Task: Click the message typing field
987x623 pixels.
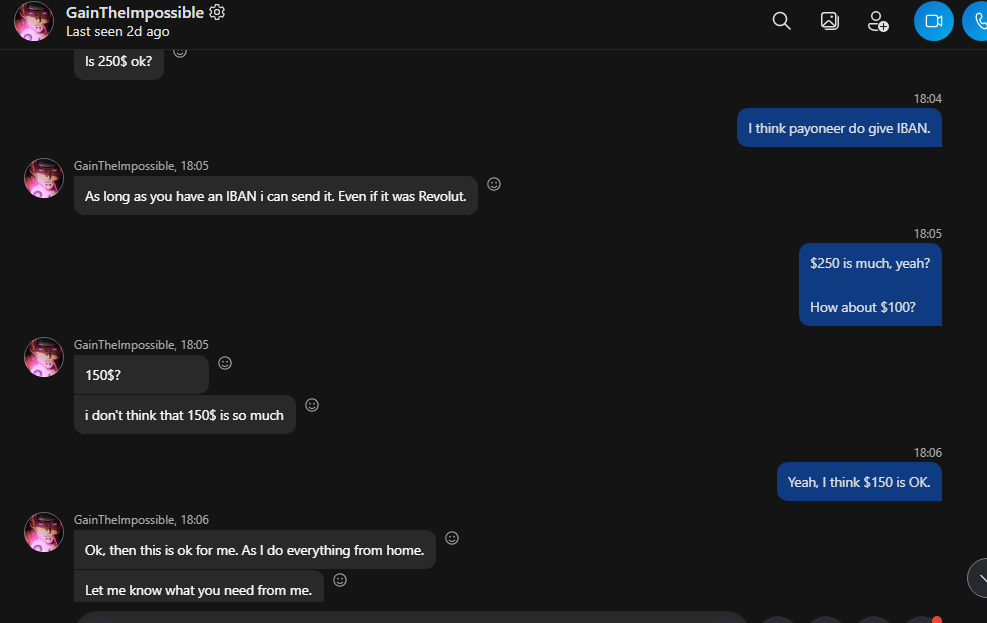Action: (x=412, y=617)
